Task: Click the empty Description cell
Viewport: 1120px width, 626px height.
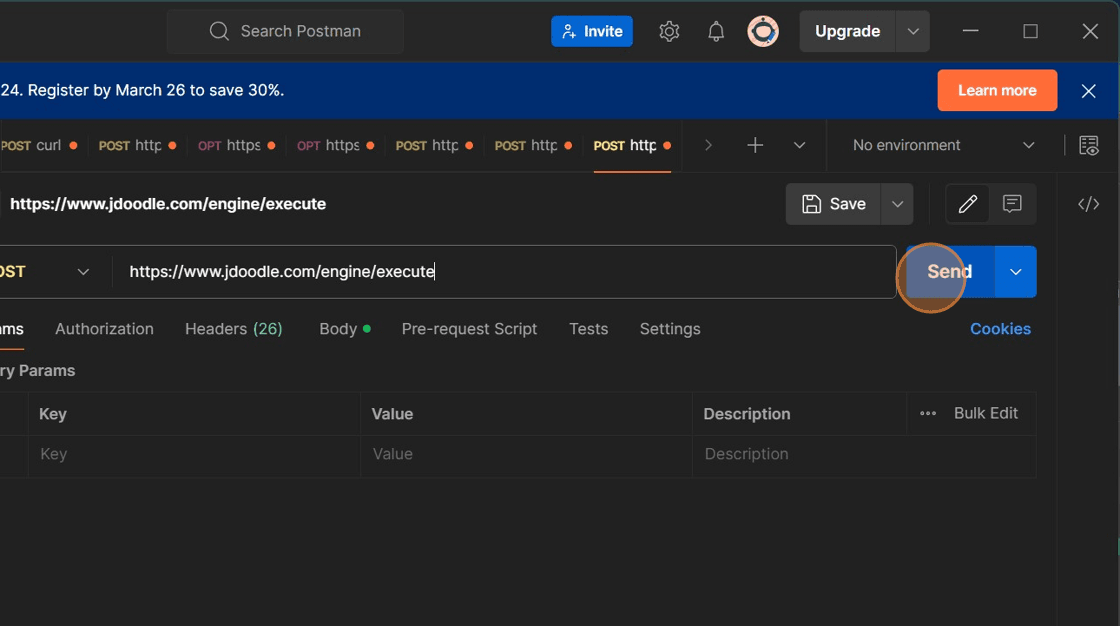Action: point(864,454)
